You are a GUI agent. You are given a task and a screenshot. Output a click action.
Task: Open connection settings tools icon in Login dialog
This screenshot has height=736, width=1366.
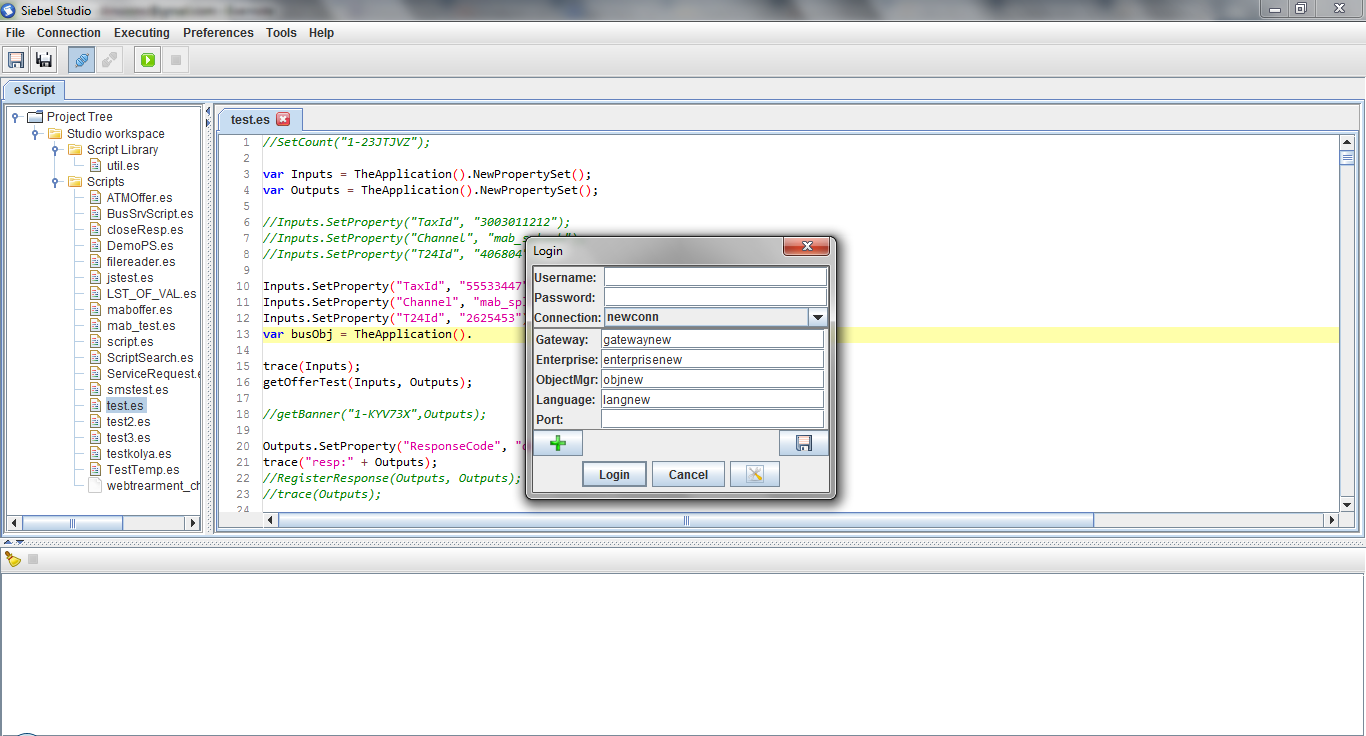(x=755, y=474)
